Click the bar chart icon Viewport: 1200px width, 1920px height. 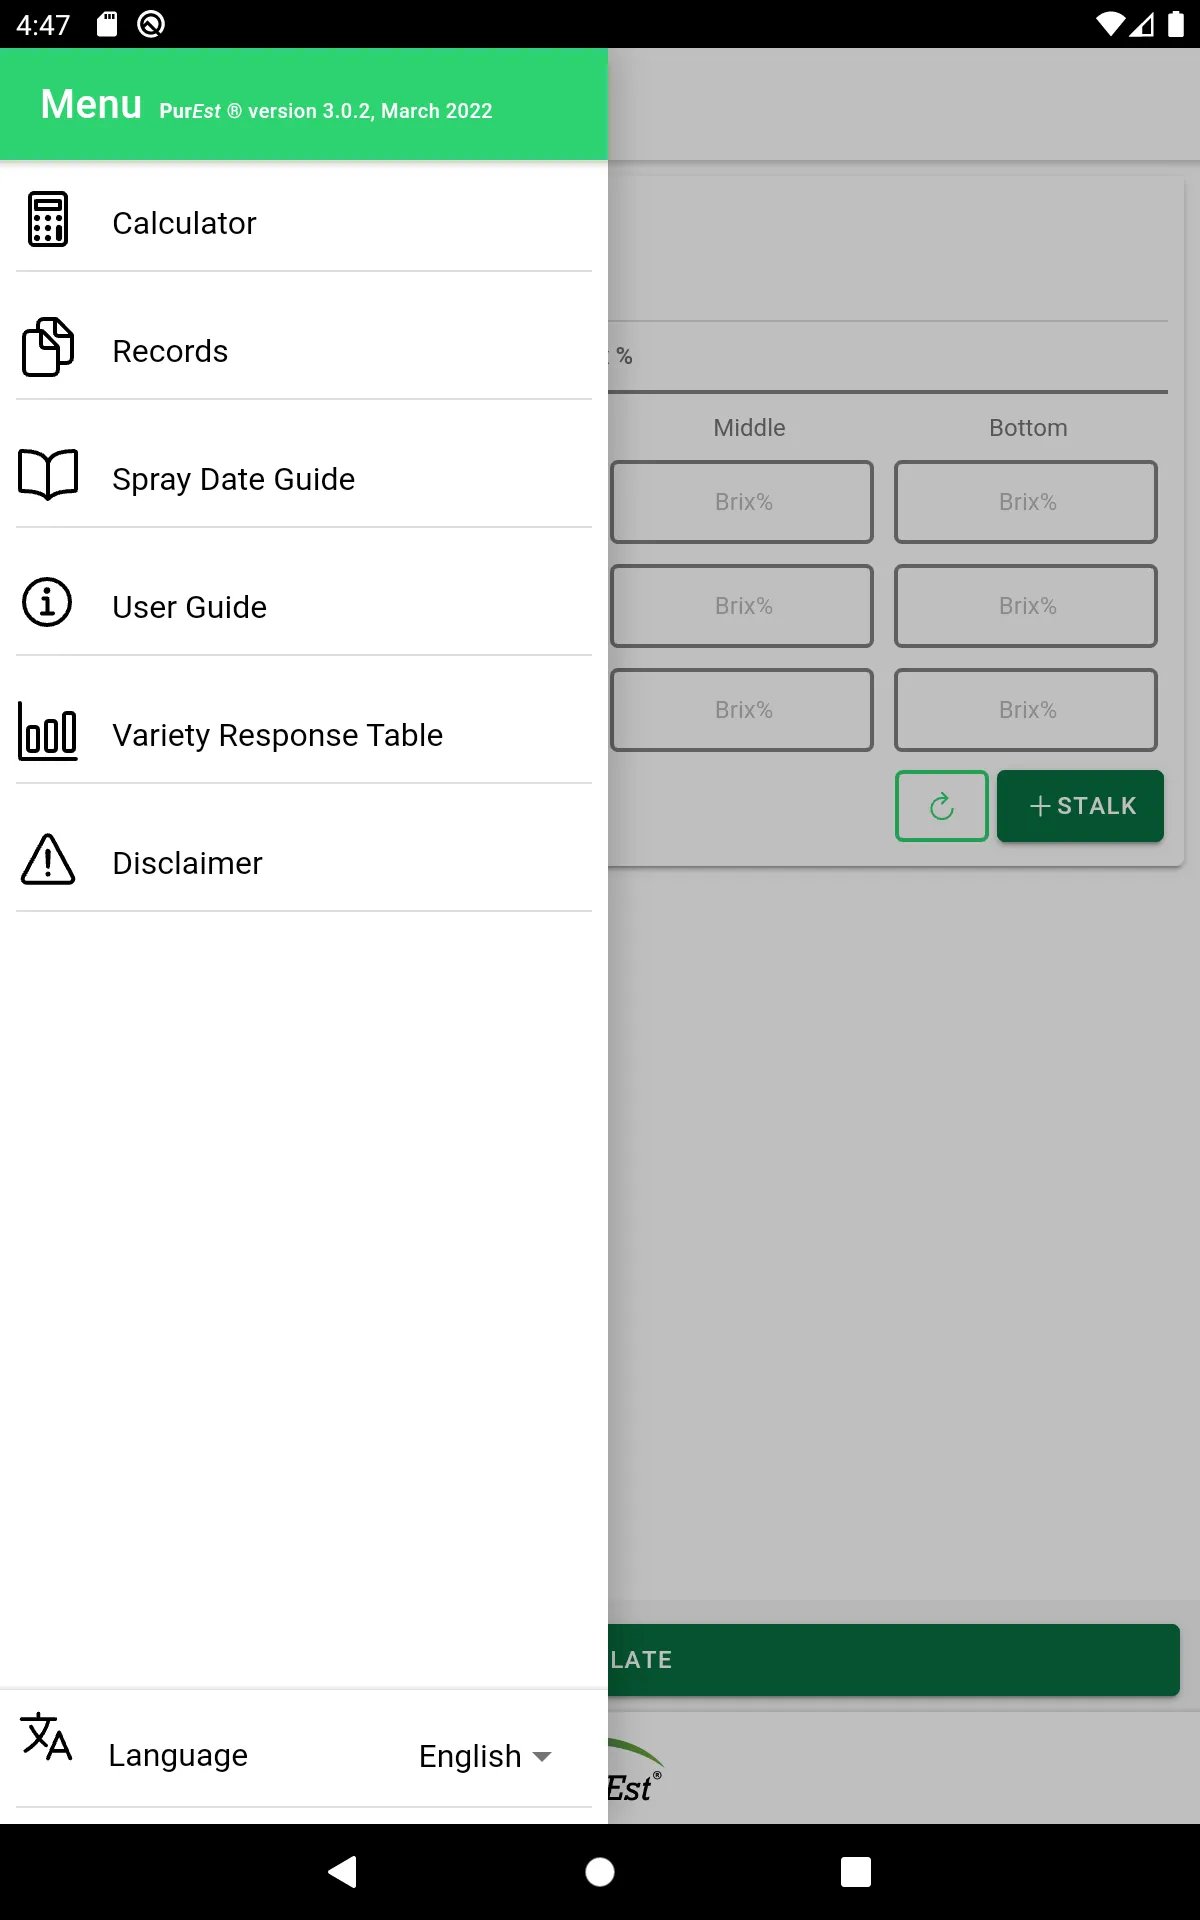pos(48,731)
